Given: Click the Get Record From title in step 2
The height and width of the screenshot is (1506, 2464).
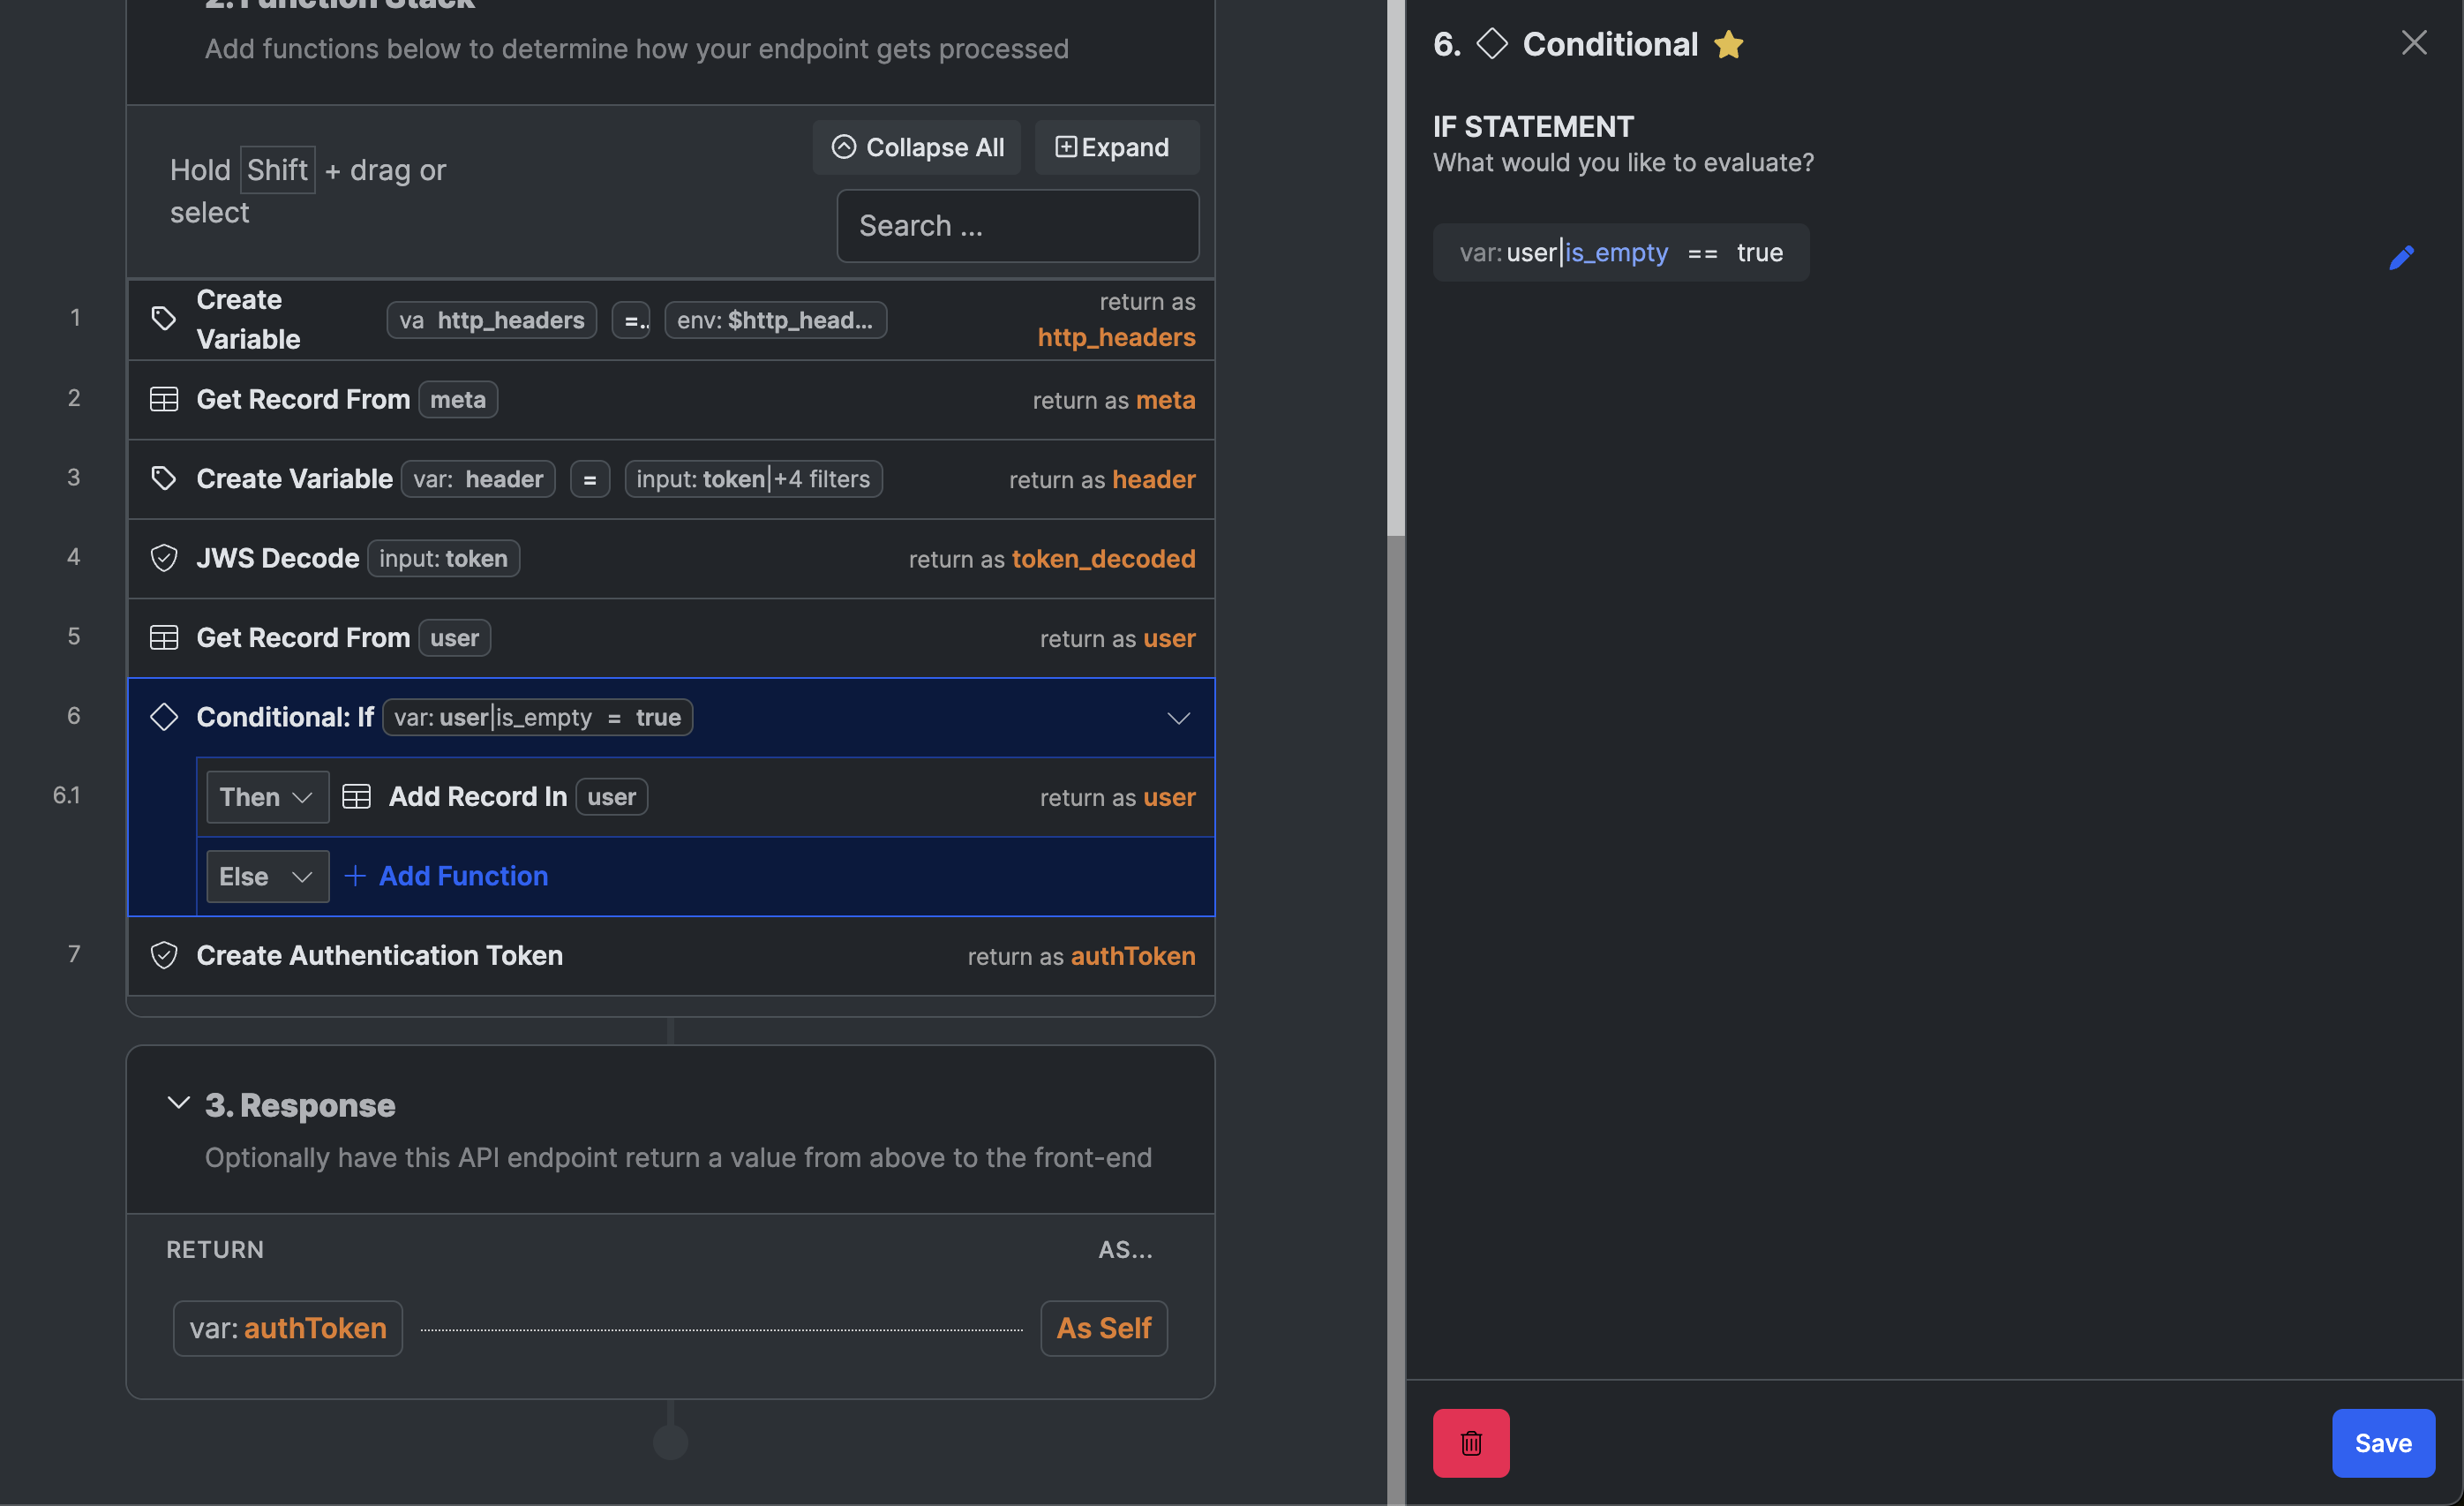Looking at the screenshot, I should pyautogui.click(x=303, y=399).
